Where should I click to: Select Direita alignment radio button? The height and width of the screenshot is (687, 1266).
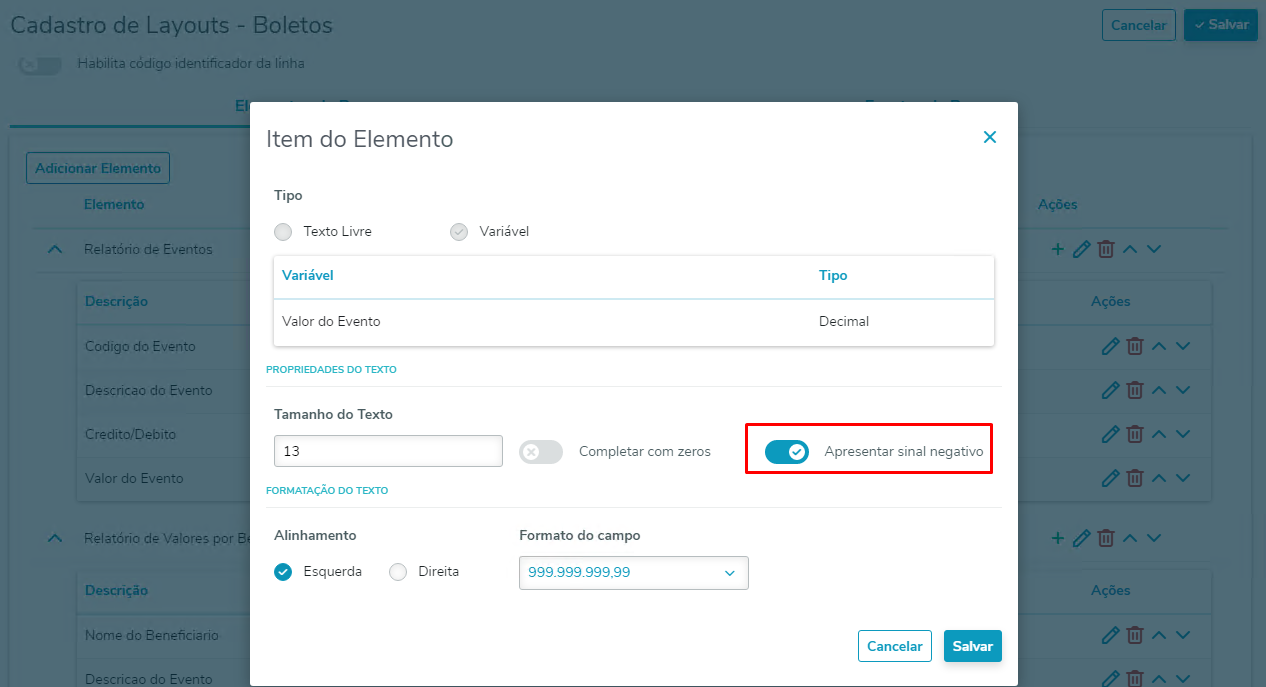pos(398,572)
